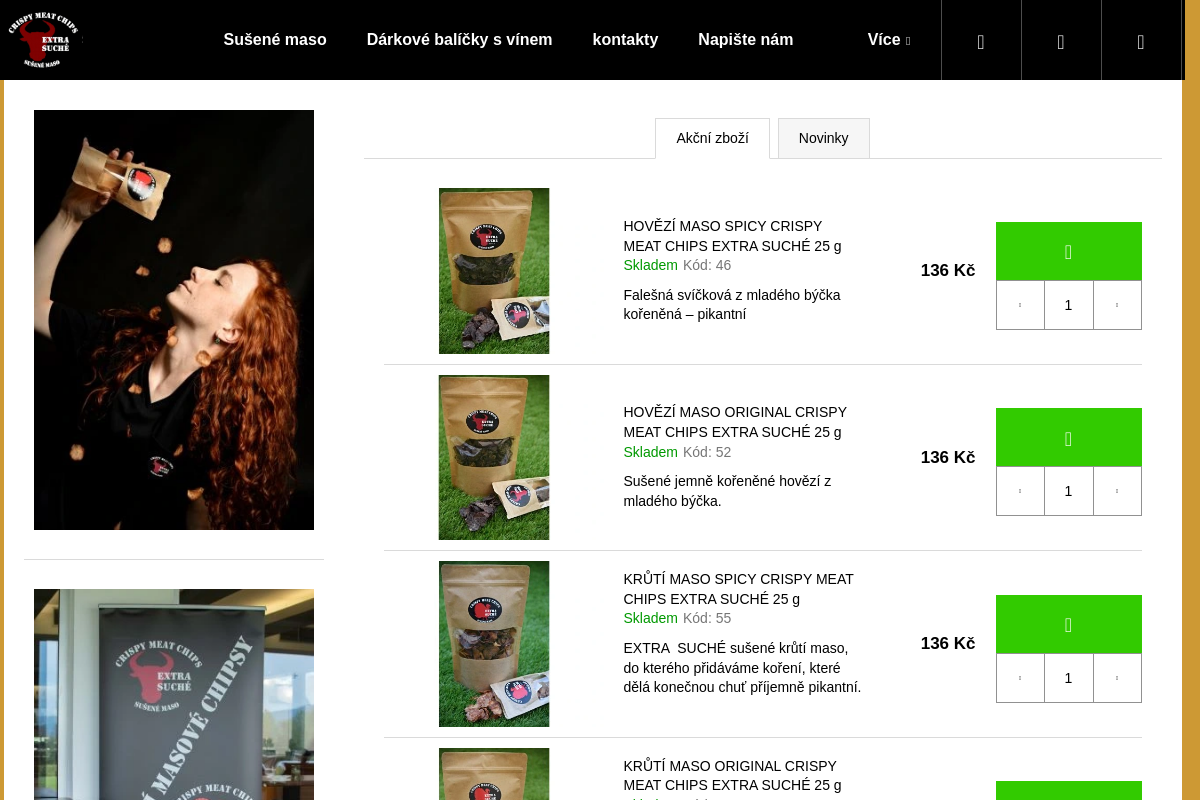This screenshot has width=1200, height=800.
Task: Click 136 Kč price of Hovězí Spicy
Action: [948, 271]
